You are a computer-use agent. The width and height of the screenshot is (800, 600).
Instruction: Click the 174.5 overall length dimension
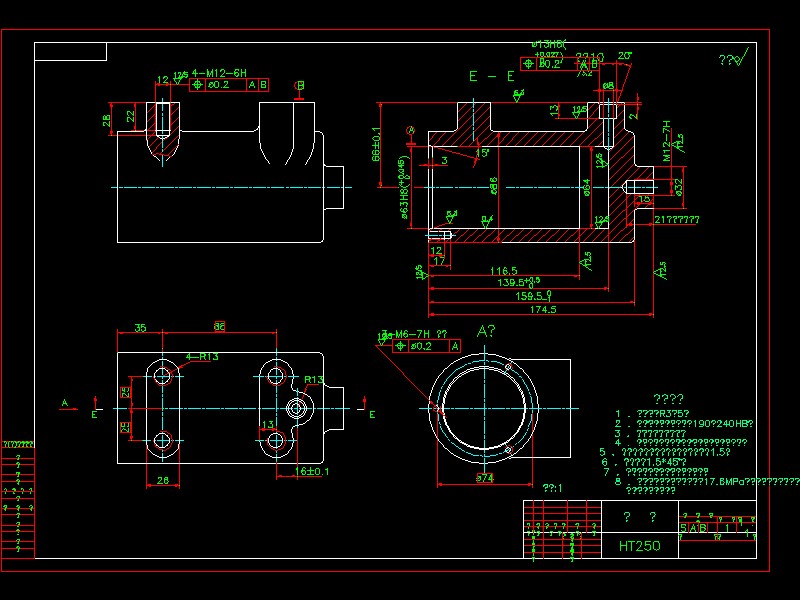(543, 309)
